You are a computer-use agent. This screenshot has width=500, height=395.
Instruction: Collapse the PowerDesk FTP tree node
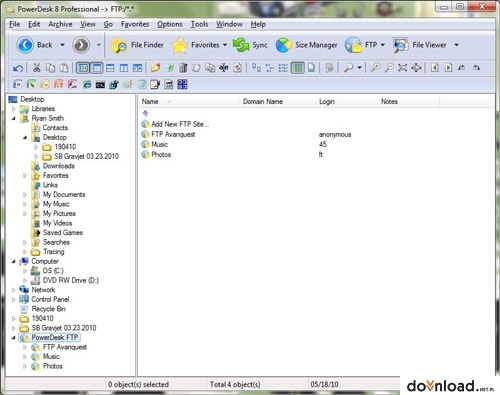click(13, 338)
